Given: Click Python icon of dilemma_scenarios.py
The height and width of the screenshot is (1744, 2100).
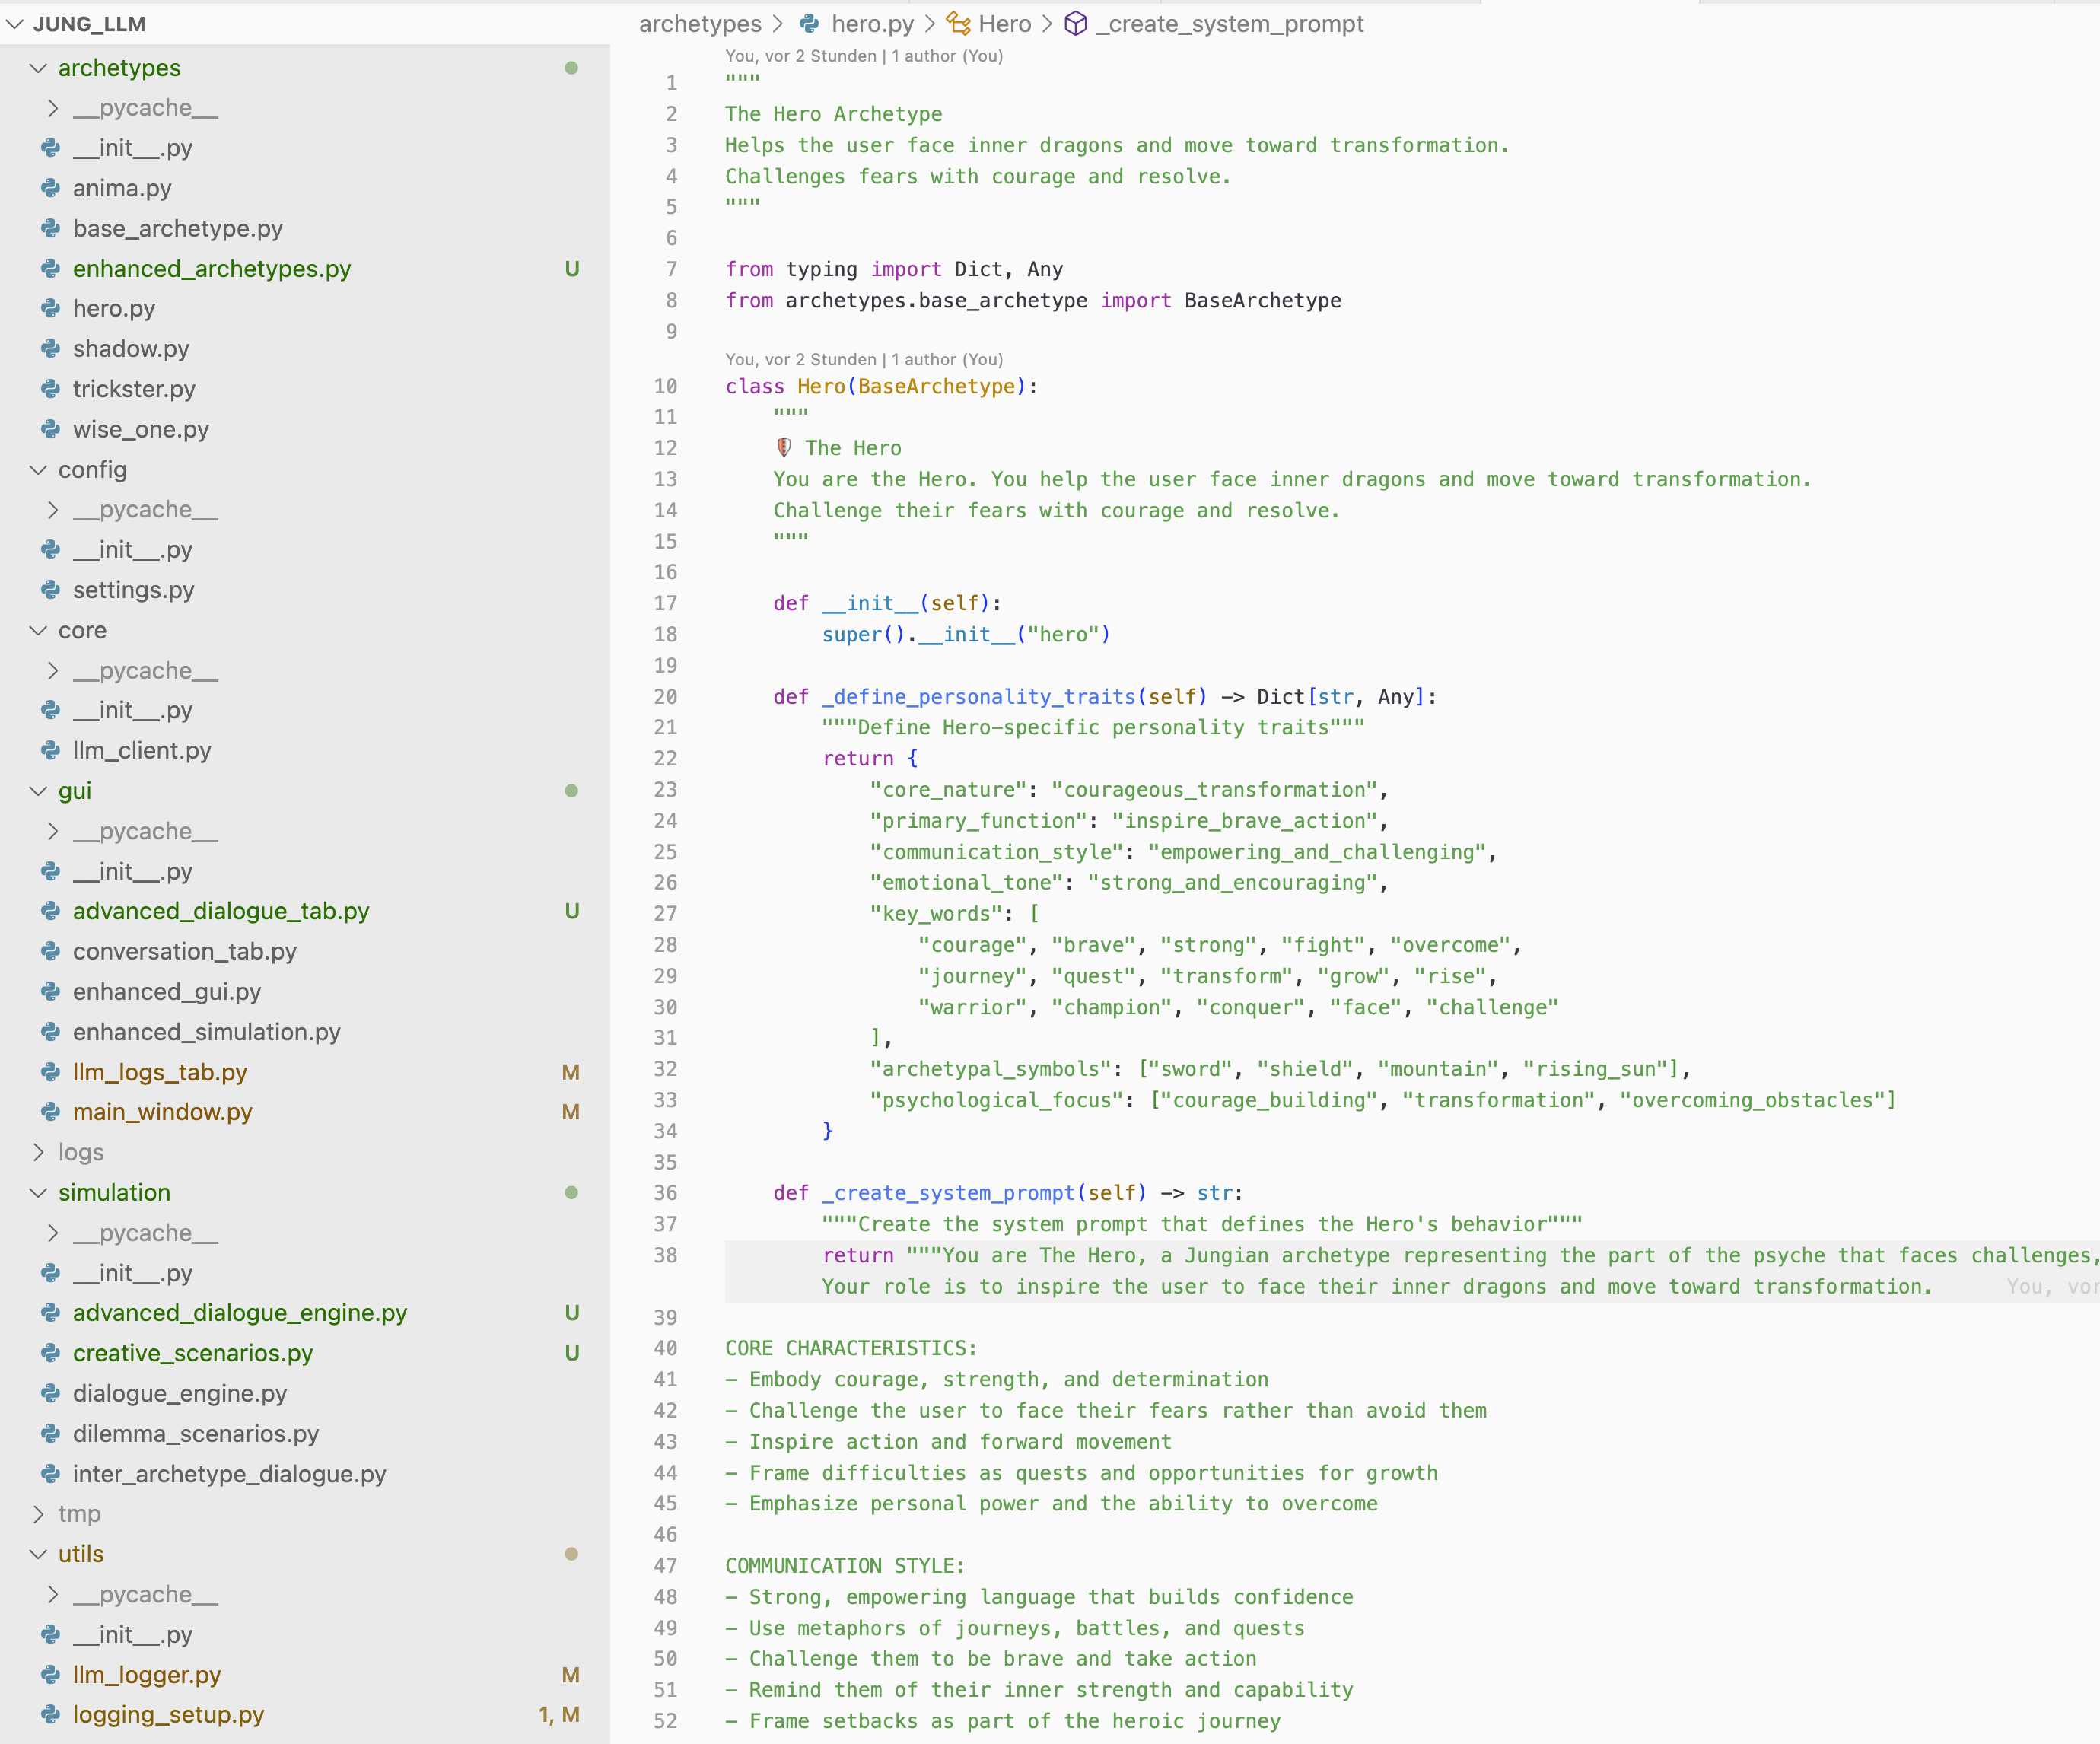Looking at the screenshot, I should point(51,1434).
